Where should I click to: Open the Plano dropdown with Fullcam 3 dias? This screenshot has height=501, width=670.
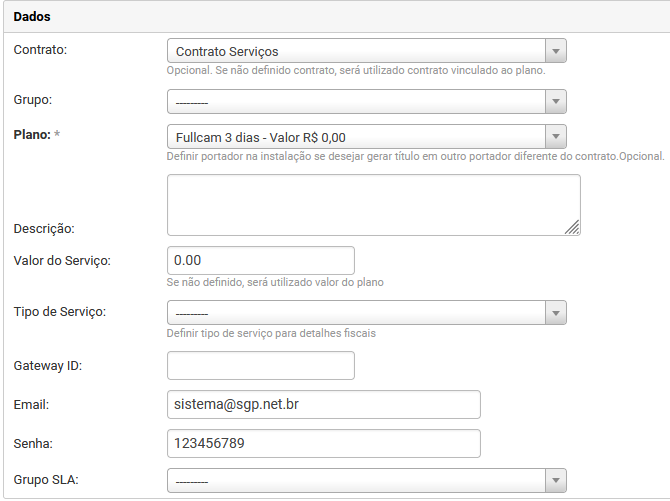[x=366, y=137]
